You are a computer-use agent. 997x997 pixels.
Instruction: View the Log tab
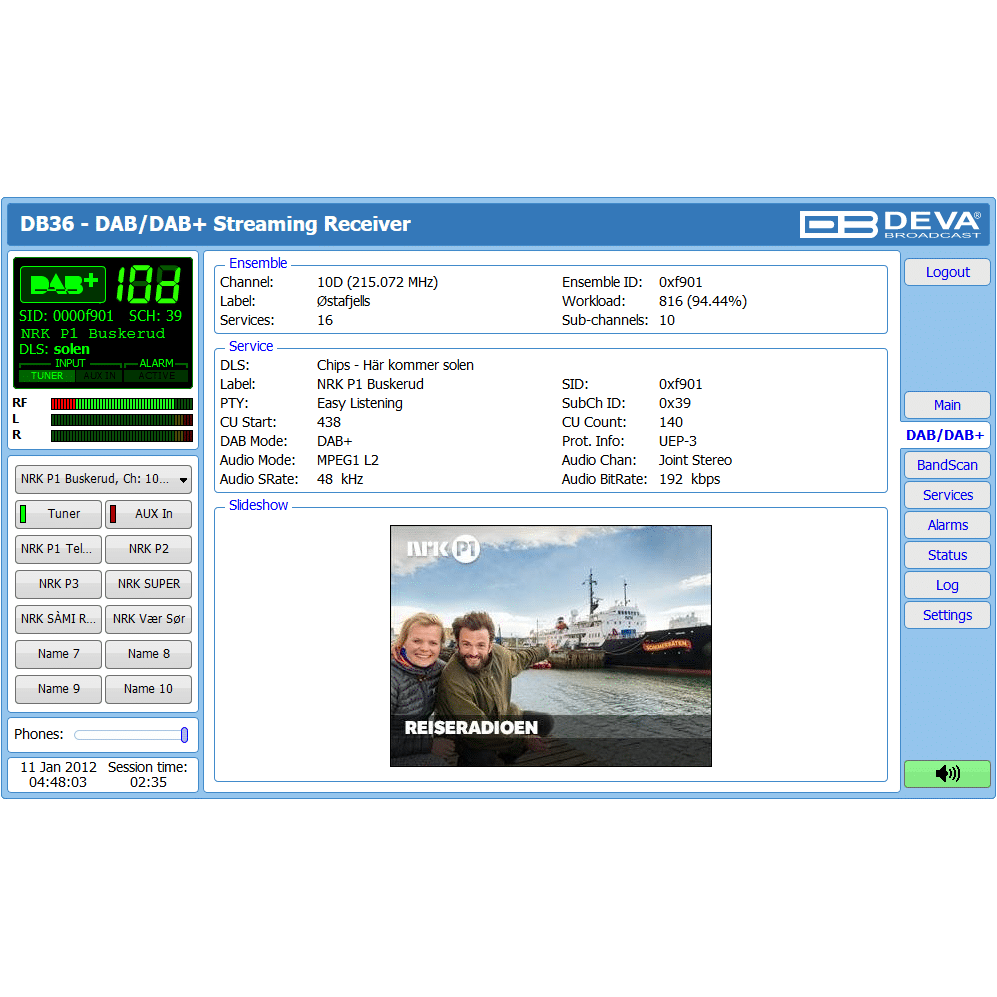pyautogui.click(x=946, y=585)
